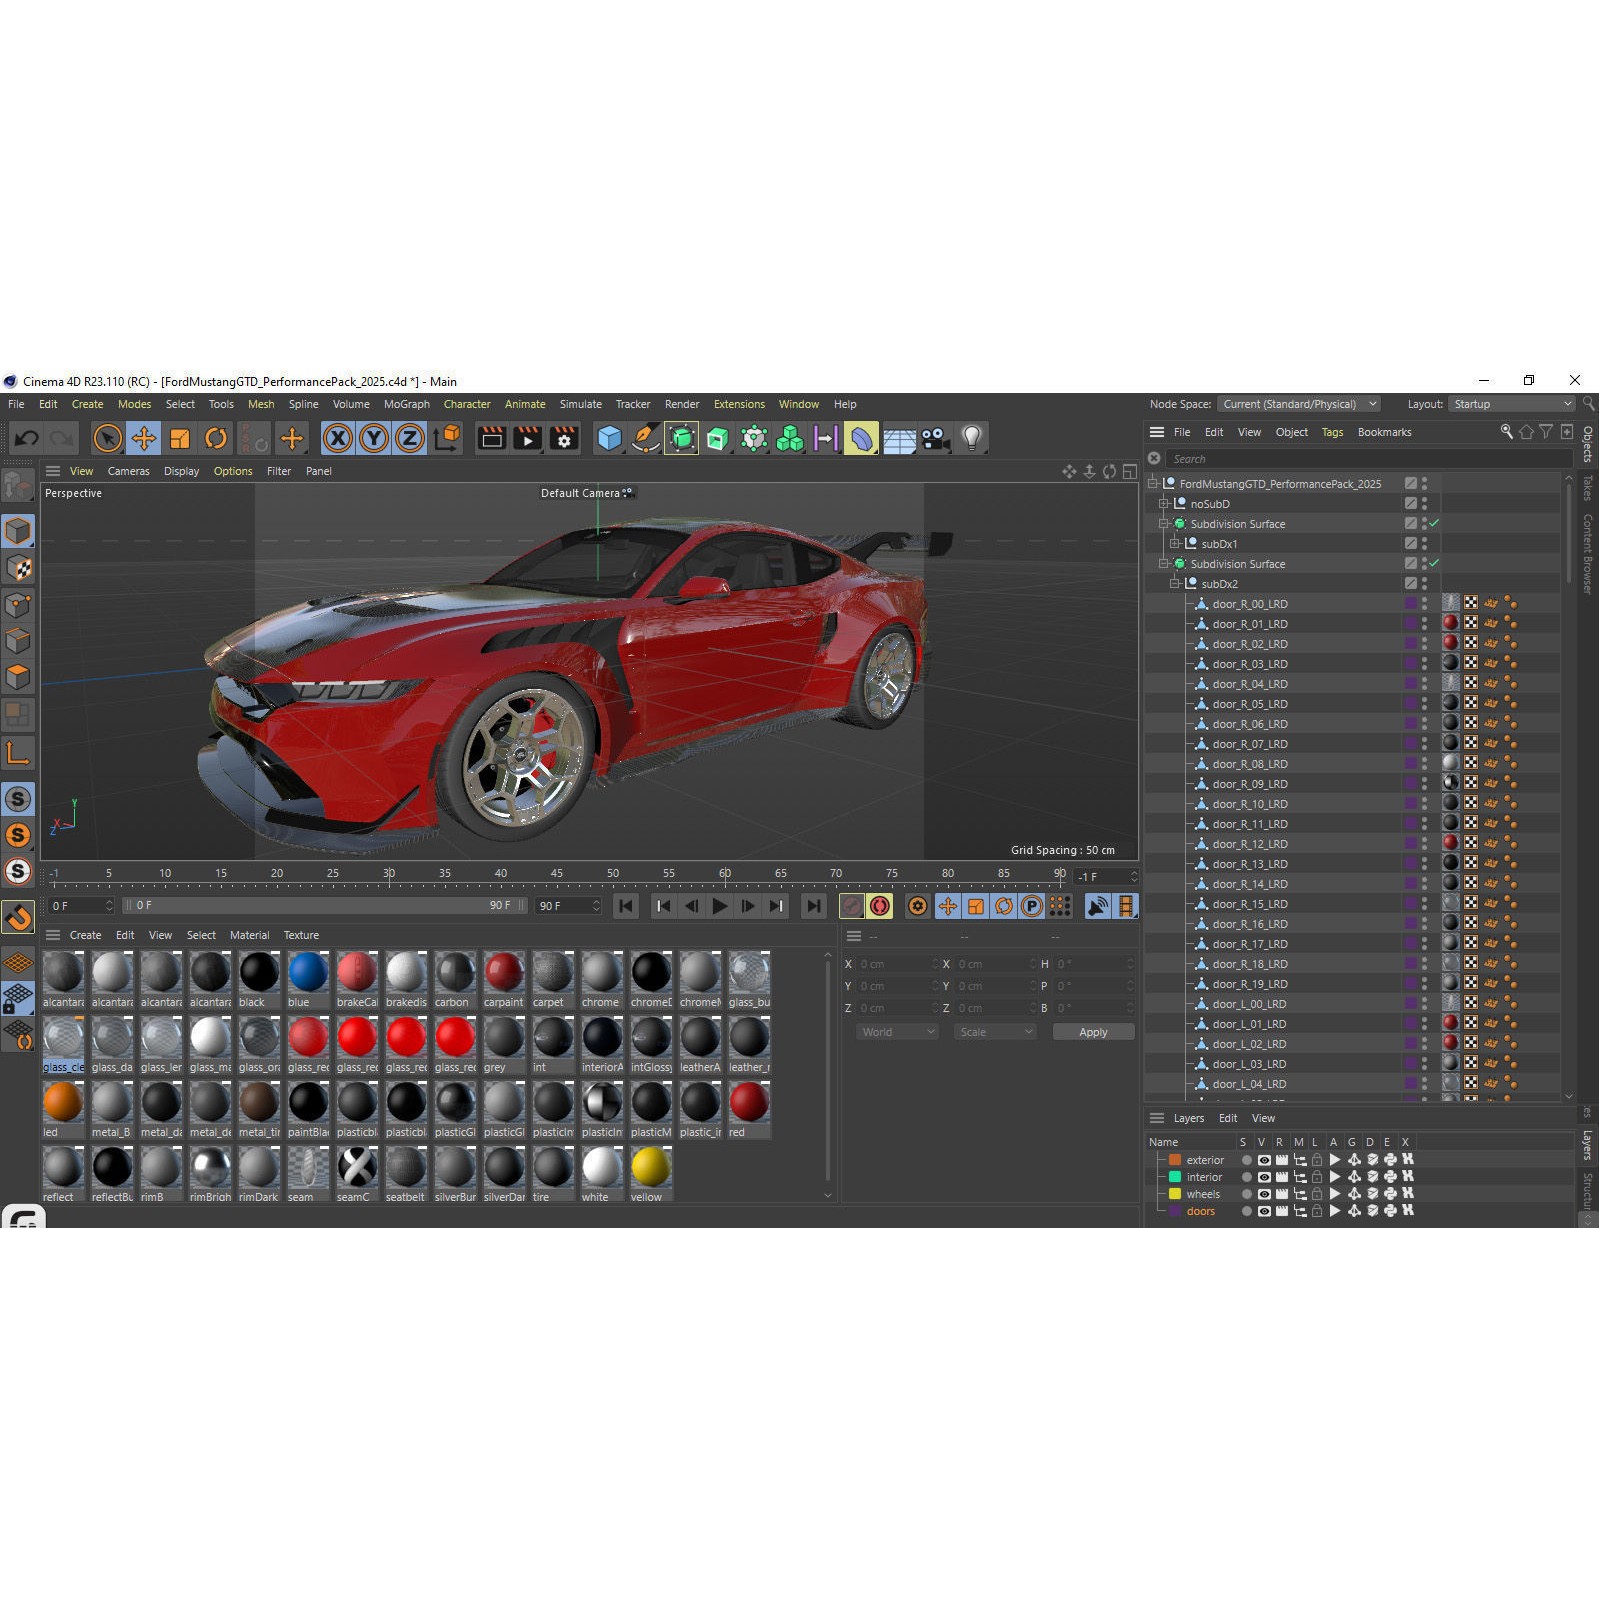Image resolution: width=1599 pixels, height=1599 pixels.
Task: Select the Spline Pen tool
Action: pos(646,438)
